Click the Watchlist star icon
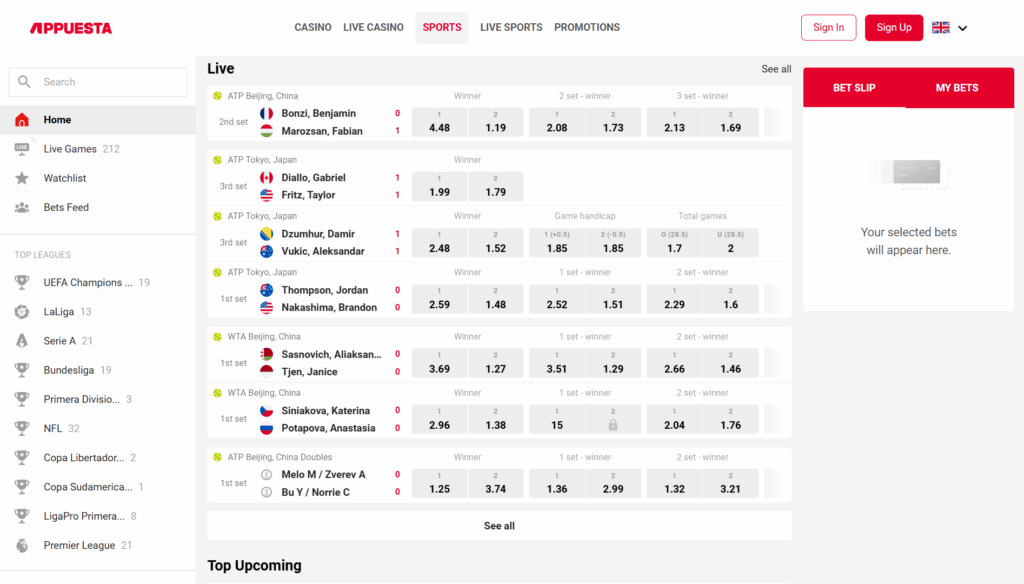The height and width of the screenshot is (584, 1024). (22, 178)
